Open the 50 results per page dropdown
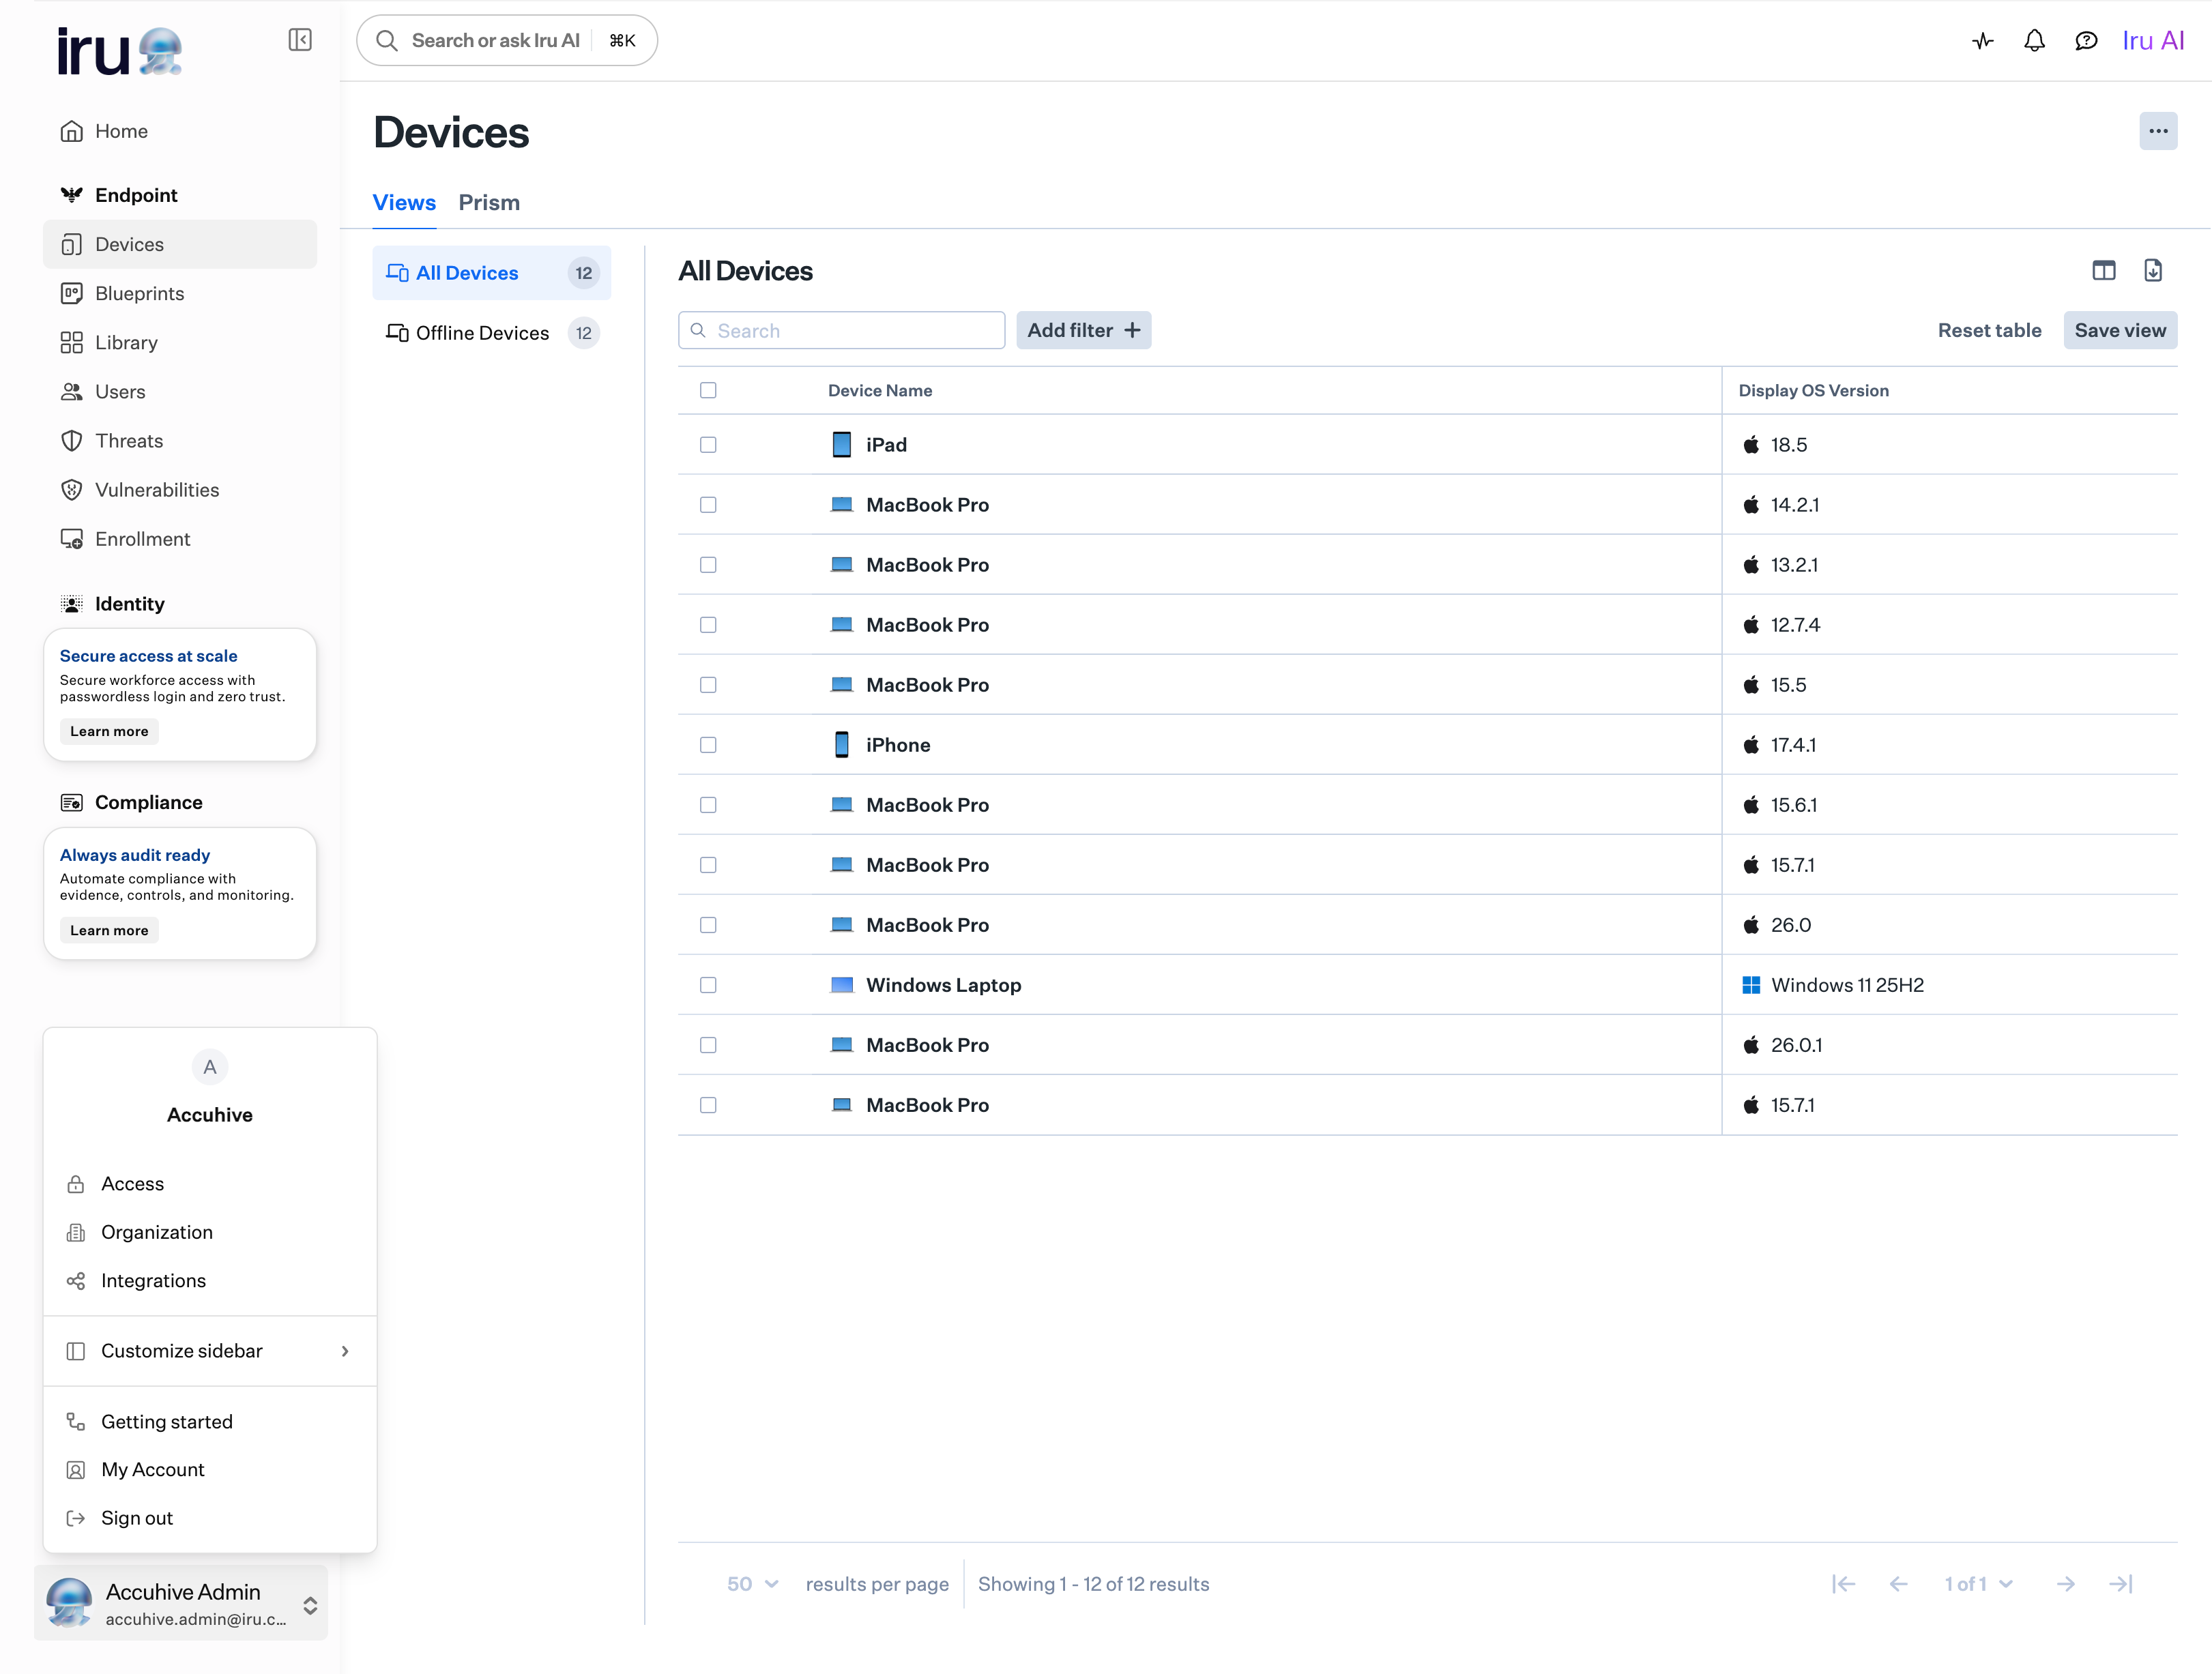2212x1674 pixels. 752,1583
